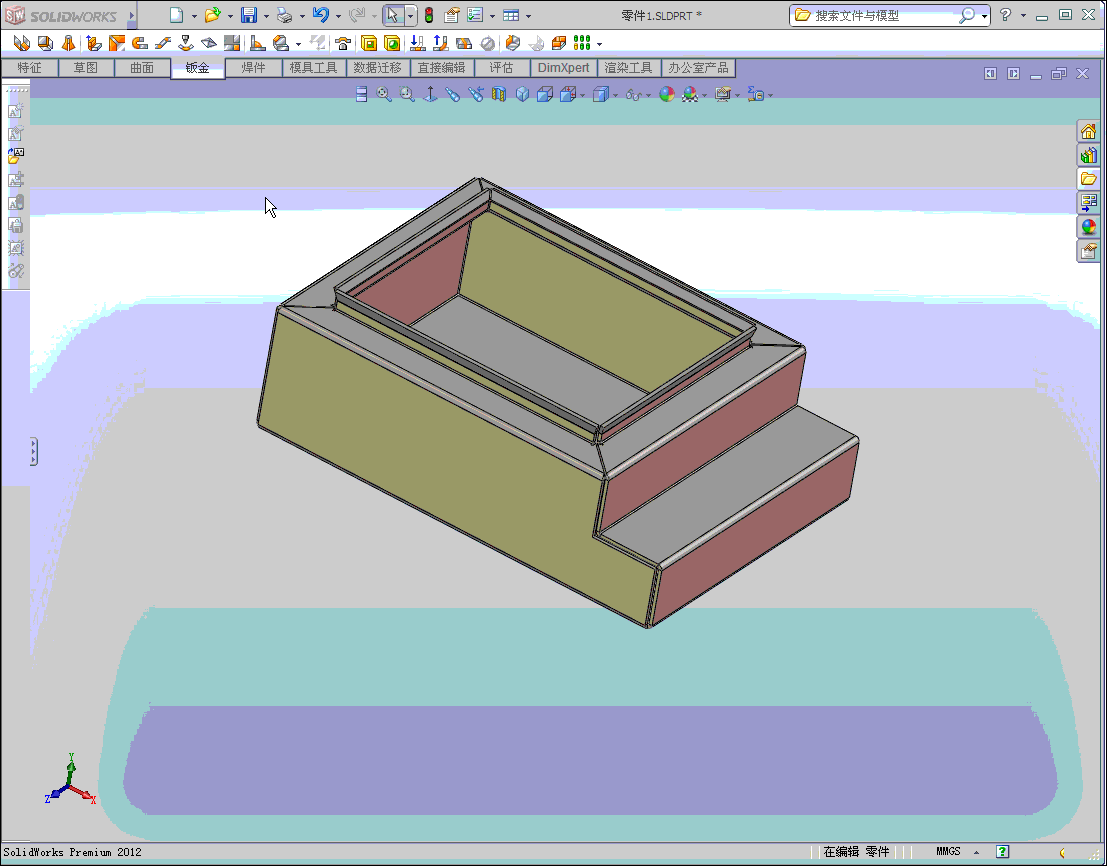The height and width of the screenshot is (866, 1107).
Task: Switch to the 特征 tab
Action: [x=30, y=68]
